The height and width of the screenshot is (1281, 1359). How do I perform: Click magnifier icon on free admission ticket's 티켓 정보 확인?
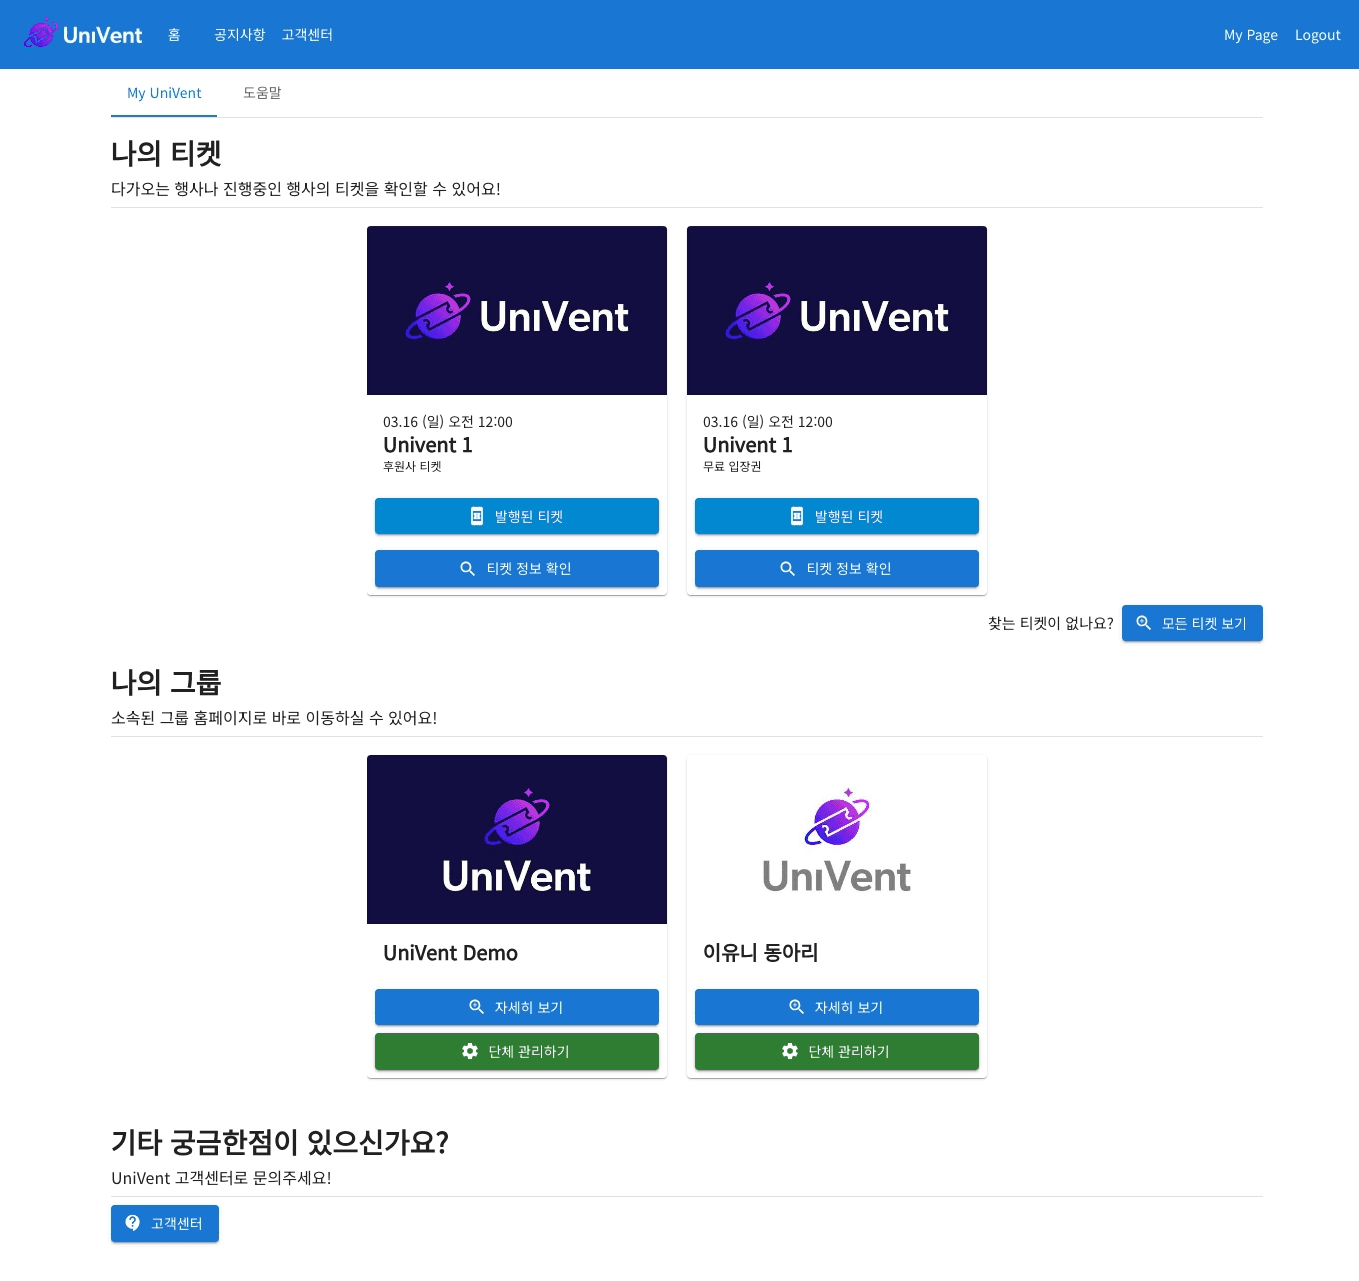pyautogui.click(x=787, y=568)
